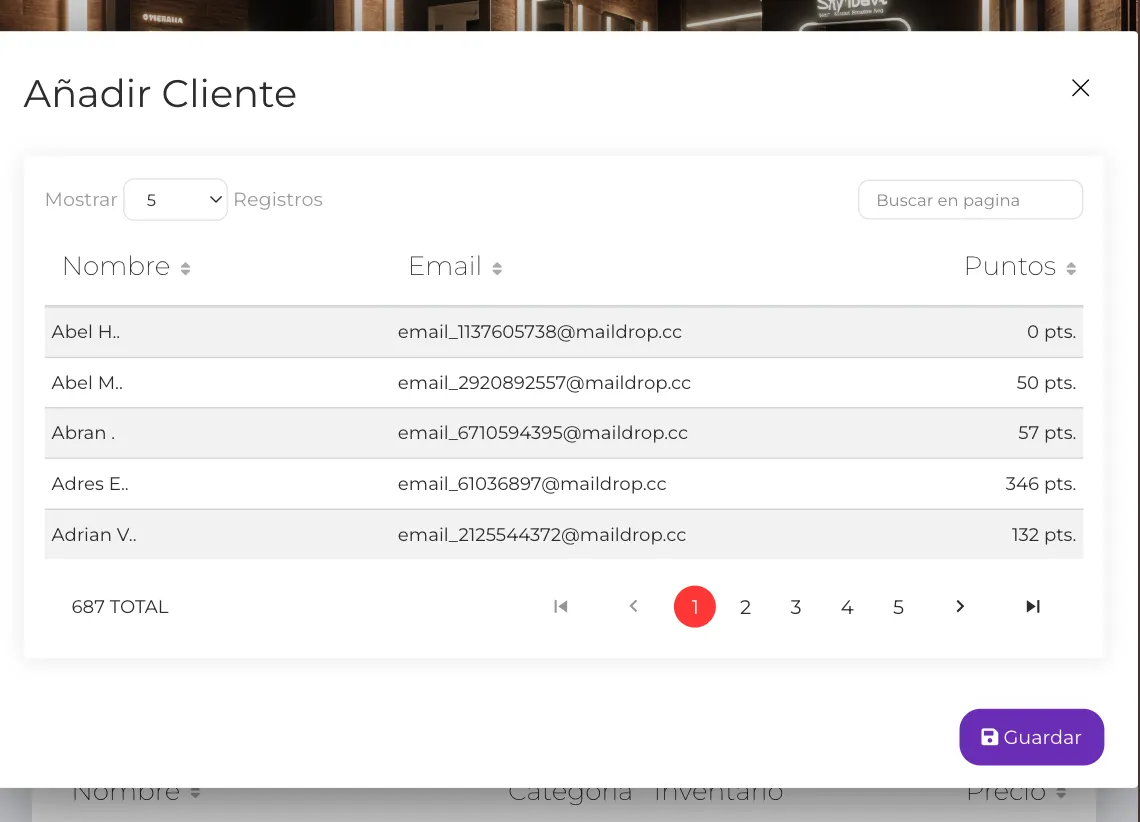
Task: Go to page 2
Action: point(745,606)
